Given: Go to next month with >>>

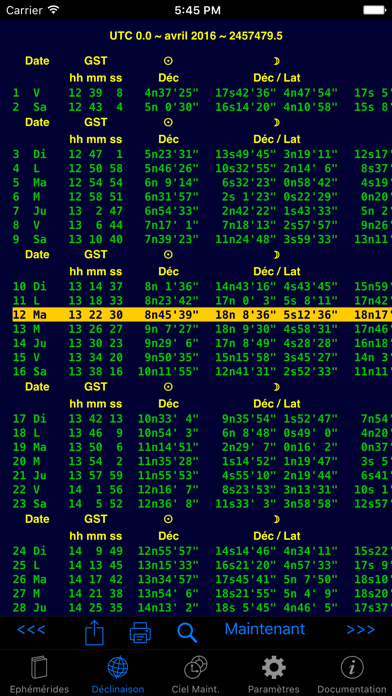Looking at the screenshot, I should (360, 629).
